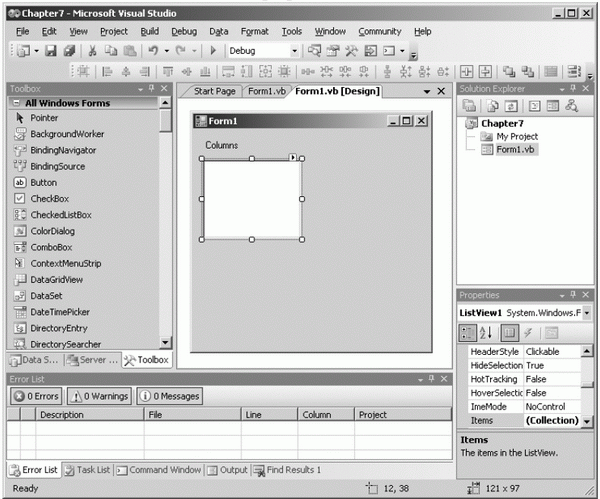Click the Align Lefts layout icon
Screen dimensions: 600x499
point(108,72)
